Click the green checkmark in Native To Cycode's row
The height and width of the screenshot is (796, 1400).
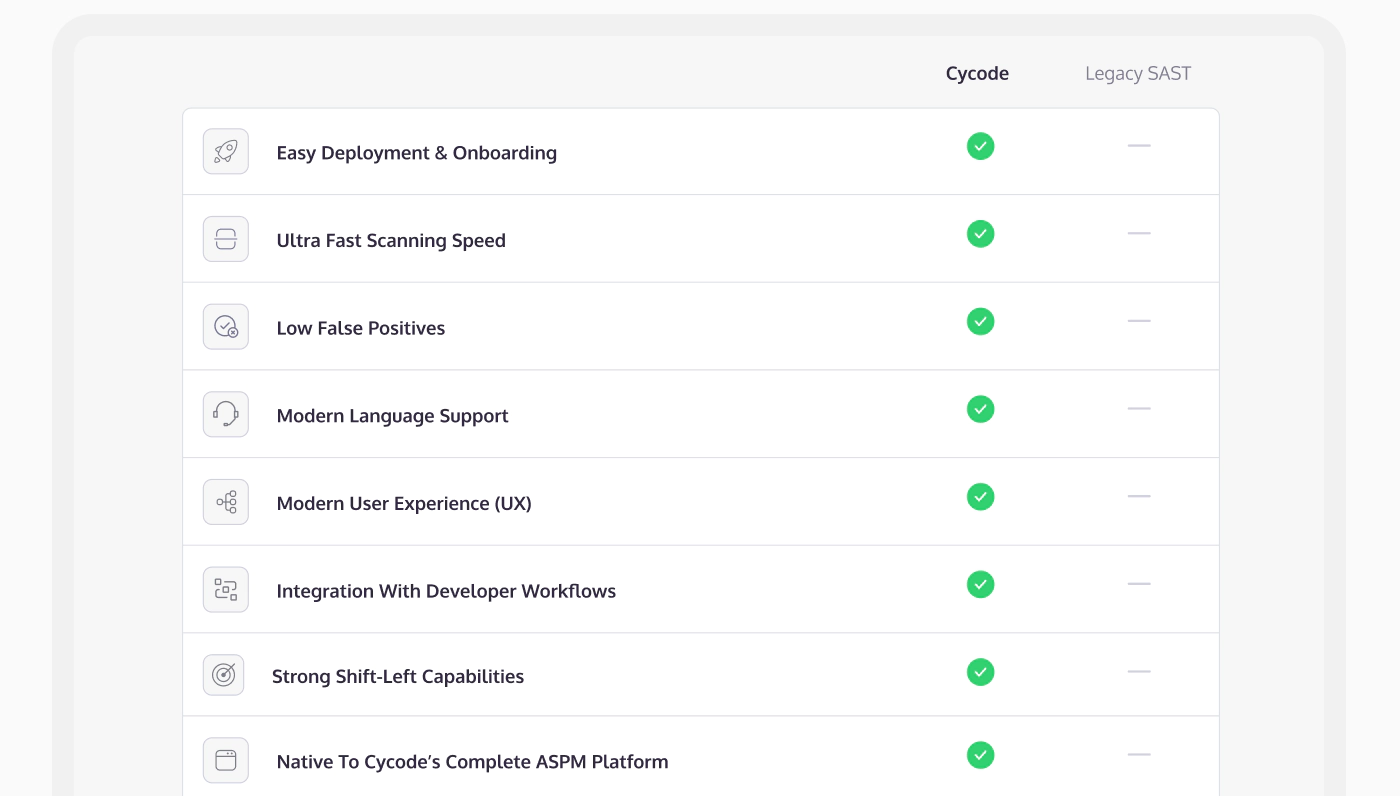click(981, 755)
